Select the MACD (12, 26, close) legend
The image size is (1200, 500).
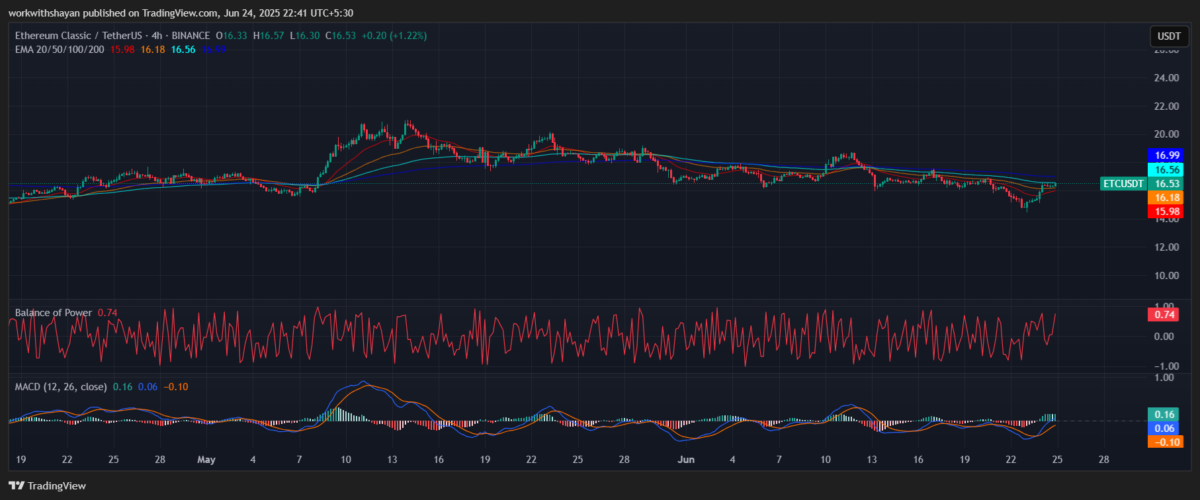60,386
